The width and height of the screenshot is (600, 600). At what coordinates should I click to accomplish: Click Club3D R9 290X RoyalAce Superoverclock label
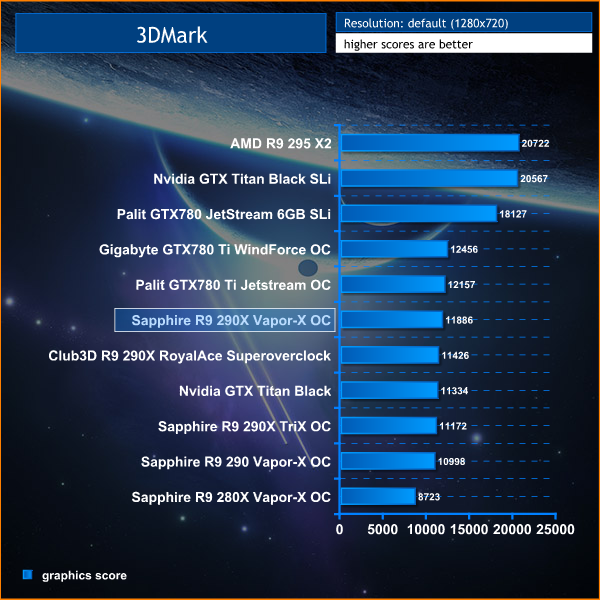(189, 356)
